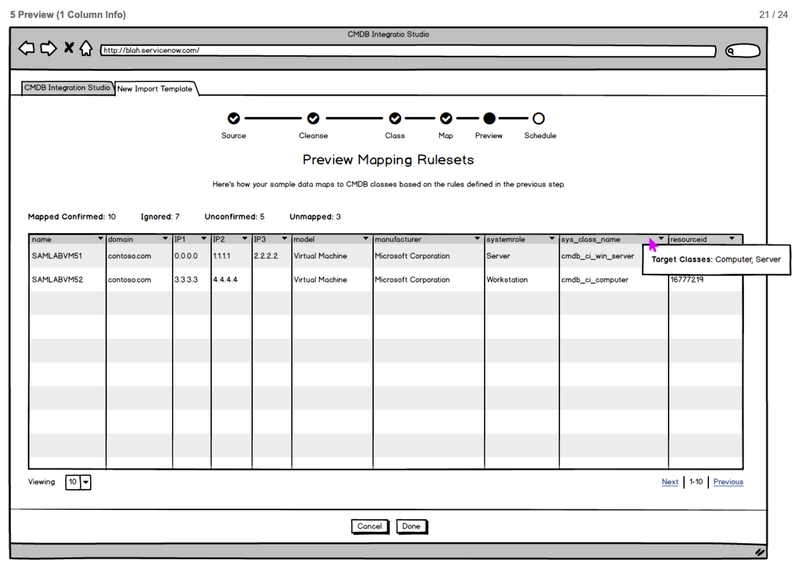Screen dimensions: 800x574
Task: Click the Schedule step label
Action: coord(540,136)
